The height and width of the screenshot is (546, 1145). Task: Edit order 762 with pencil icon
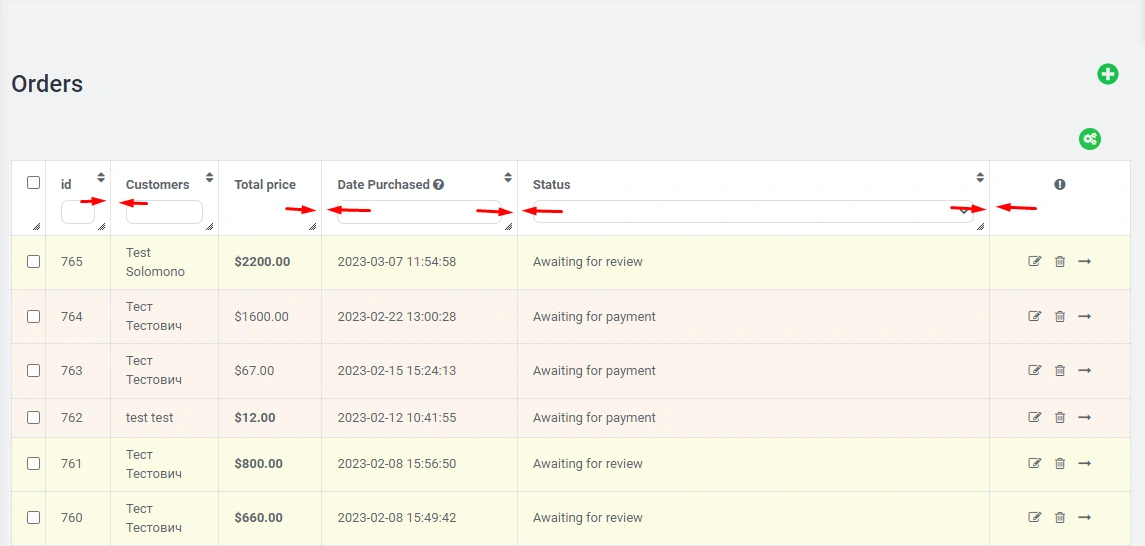click(x=1035, y=418)
